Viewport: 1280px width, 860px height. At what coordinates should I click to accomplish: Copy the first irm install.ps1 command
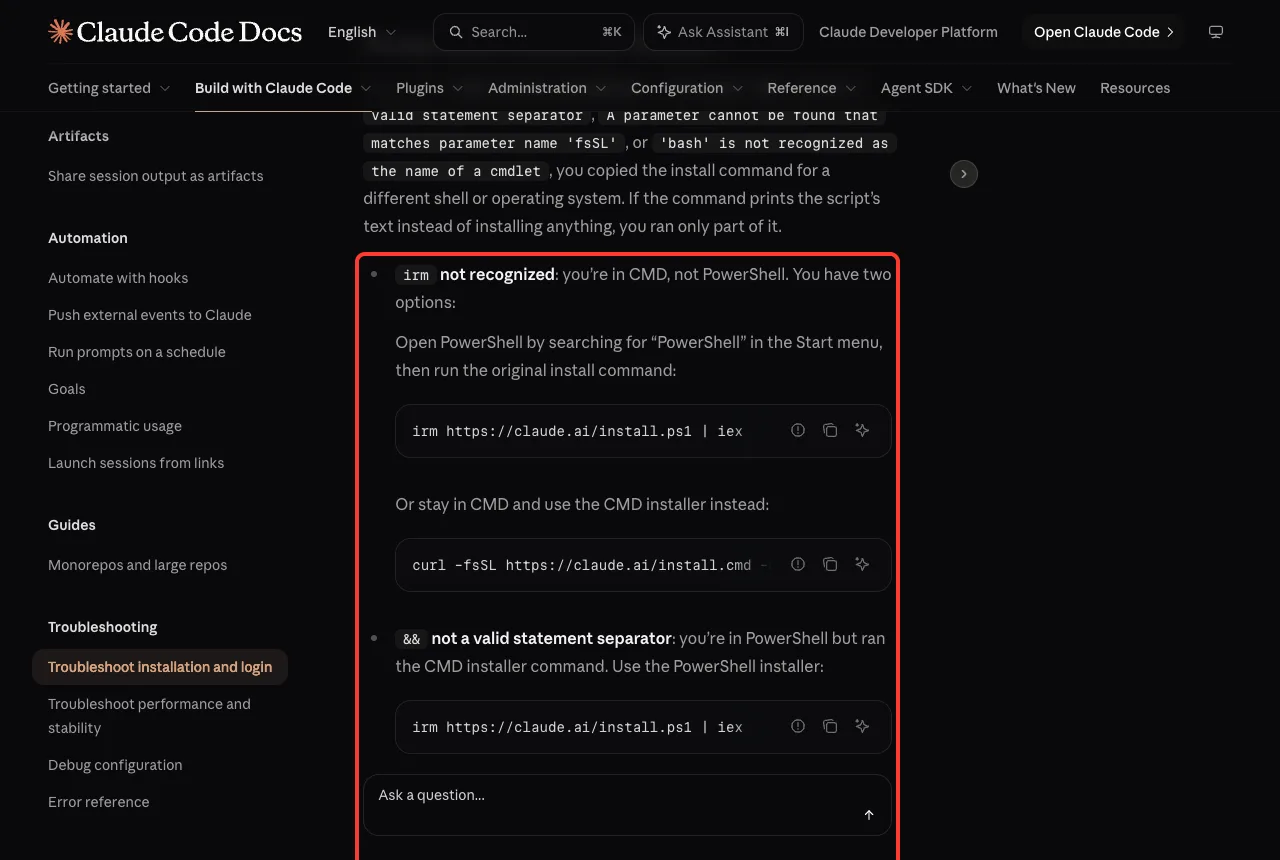pos(830,430)
